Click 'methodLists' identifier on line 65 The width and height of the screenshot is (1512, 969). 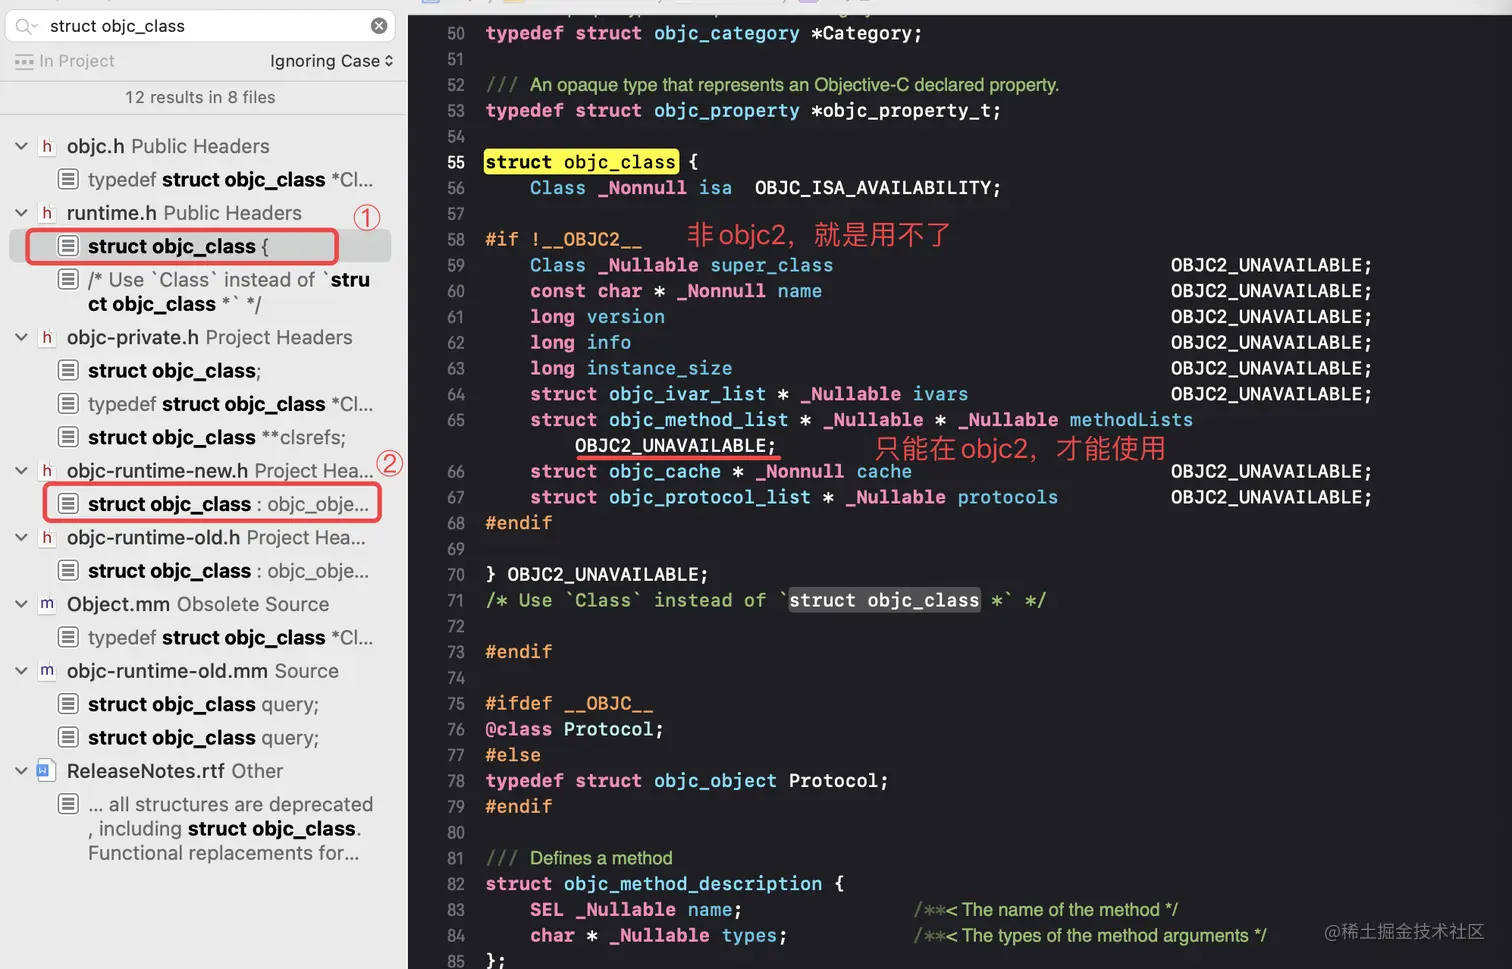(x=1131, y=420)
